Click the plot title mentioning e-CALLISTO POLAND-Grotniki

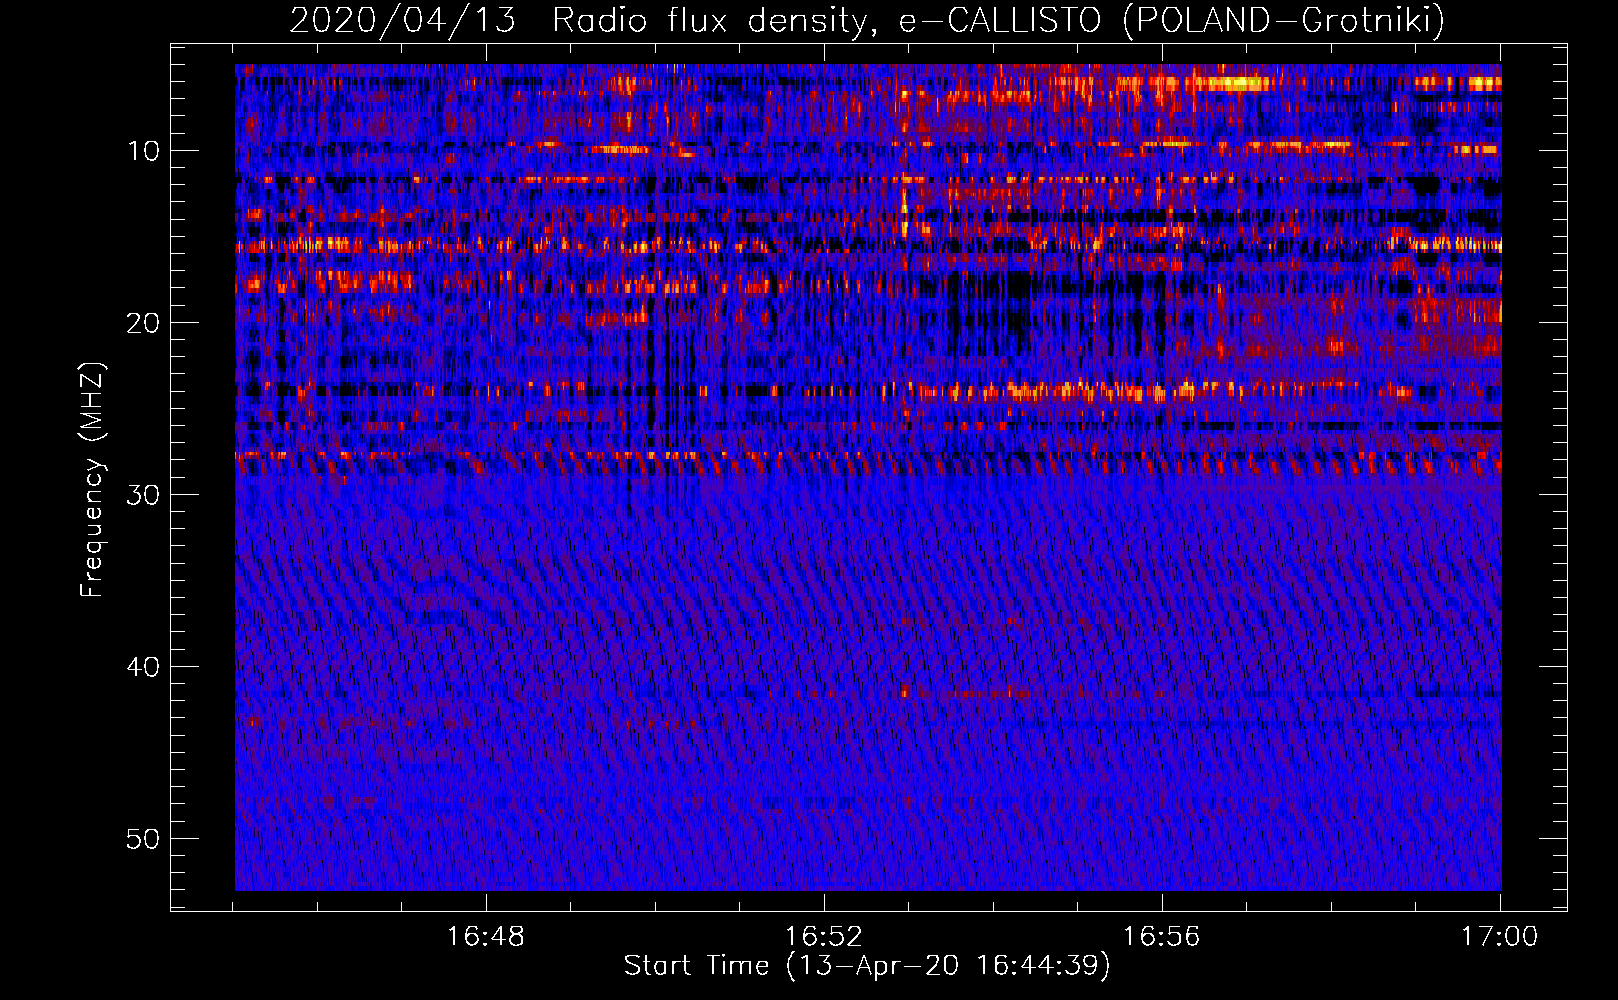867,20
